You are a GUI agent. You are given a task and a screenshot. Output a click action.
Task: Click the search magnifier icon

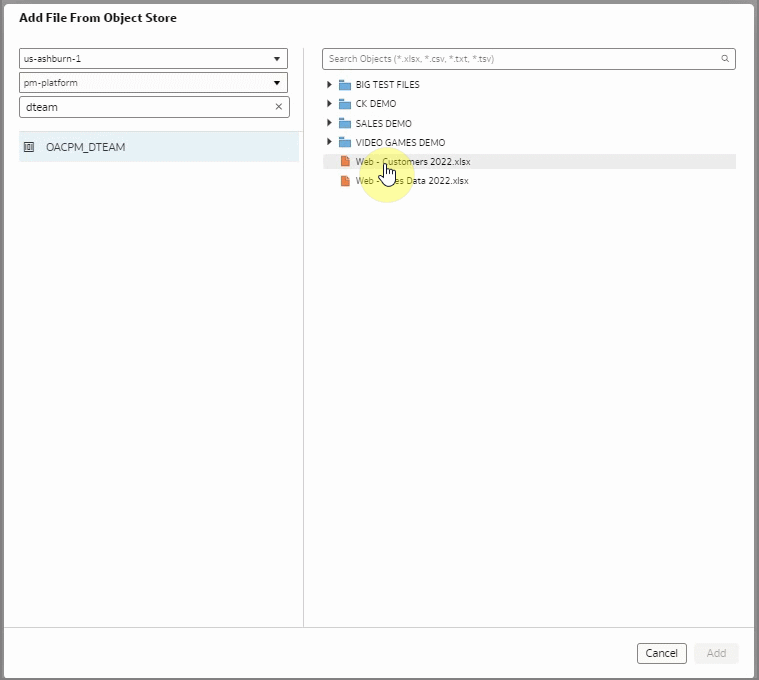click(725, 59)
